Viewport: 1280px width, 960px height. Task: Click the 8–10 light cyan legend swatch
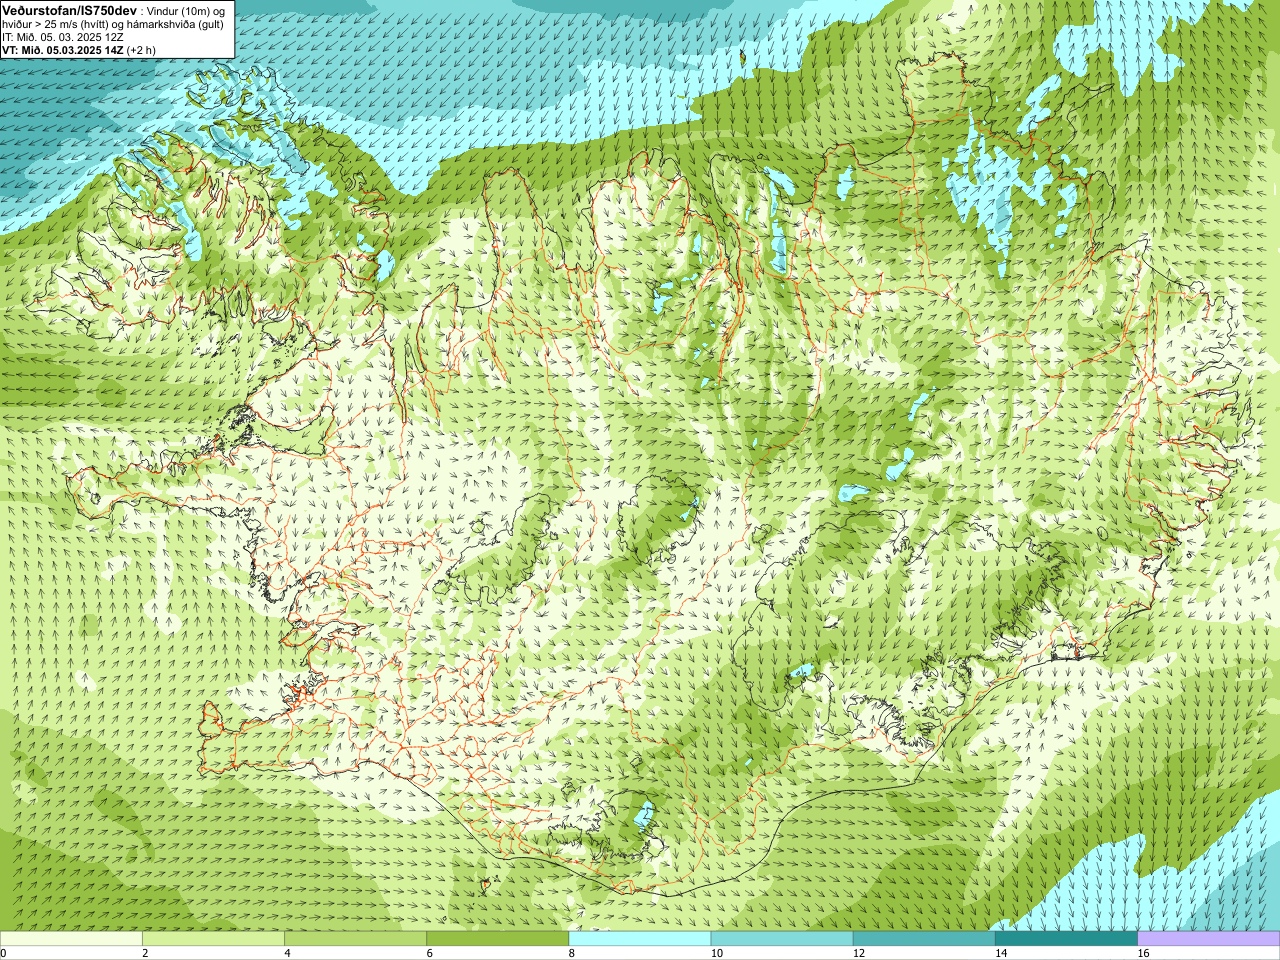(640, 939)
